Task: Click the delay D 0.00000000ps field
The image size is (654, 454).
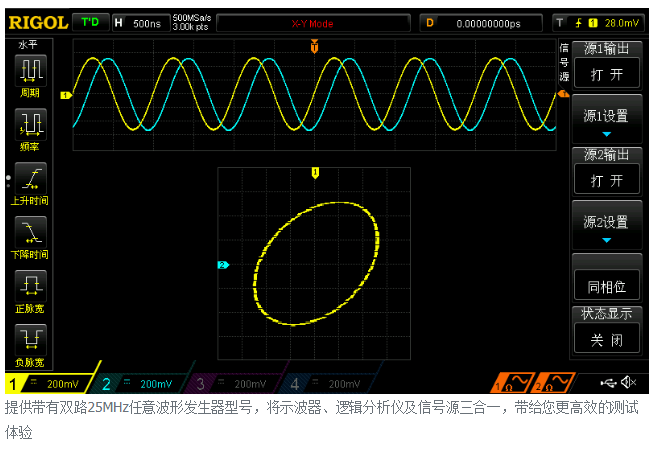Action: [x=481, y=23]
